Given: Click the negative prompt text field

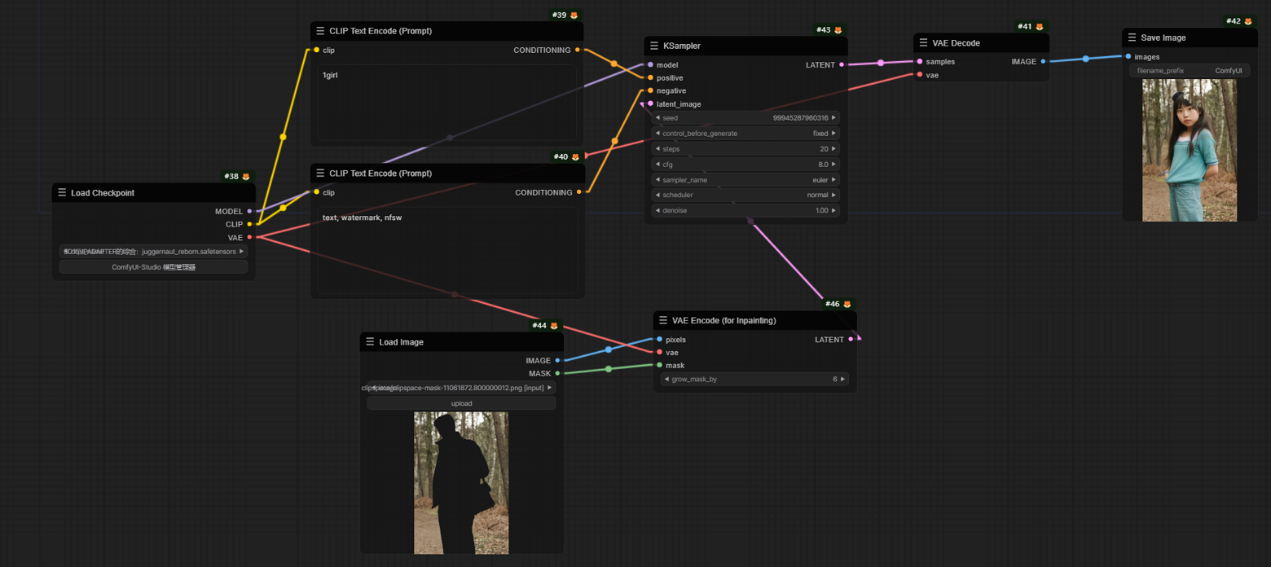Looking at the screenshot, I should [x=447, y=250].
